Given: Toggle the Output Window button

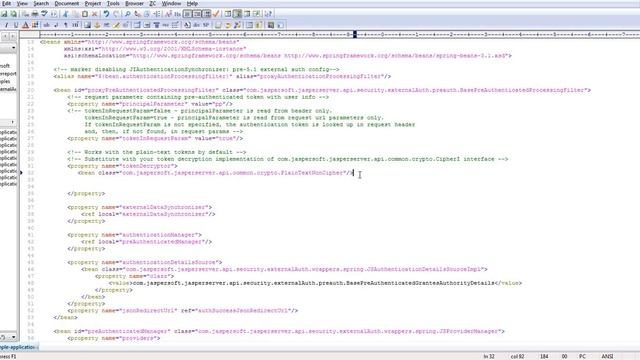Looking at the screenshot, I should coord(247,14).
